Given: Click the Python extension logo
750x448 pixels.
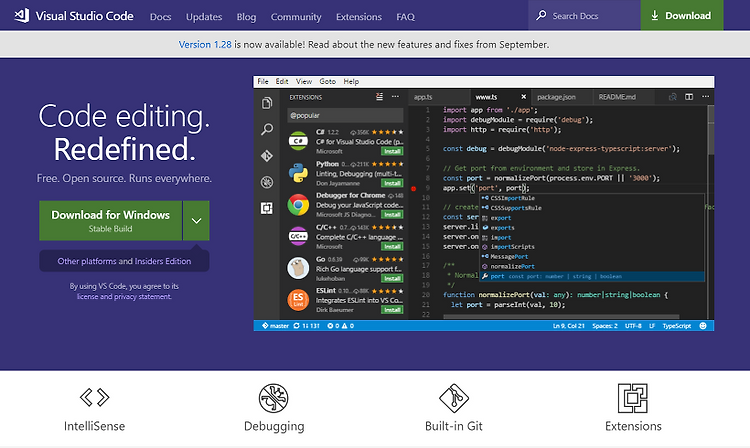Looking at the screenshot, I should coord(298,173).
